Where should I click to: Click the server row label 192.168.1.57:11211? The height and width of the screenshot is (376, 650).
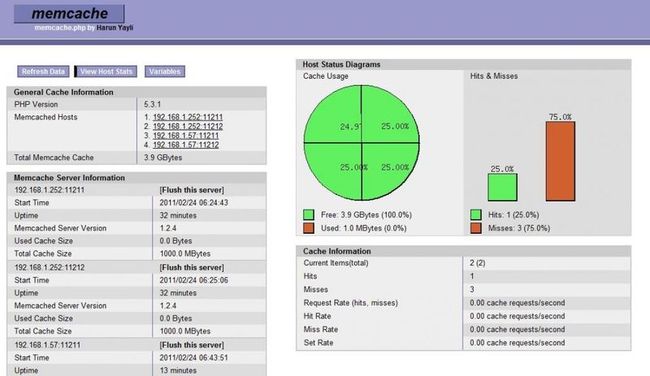pyautogui.click(x=47, y=345)
